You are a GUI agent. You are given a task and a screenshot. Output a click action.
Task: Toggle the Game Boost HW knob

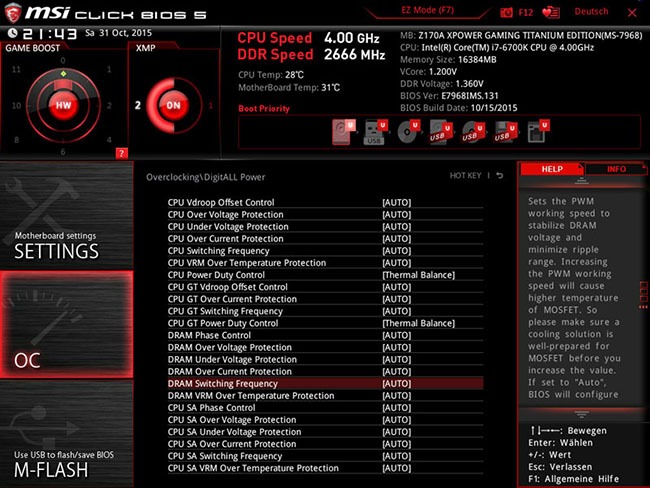coord(63,105)
